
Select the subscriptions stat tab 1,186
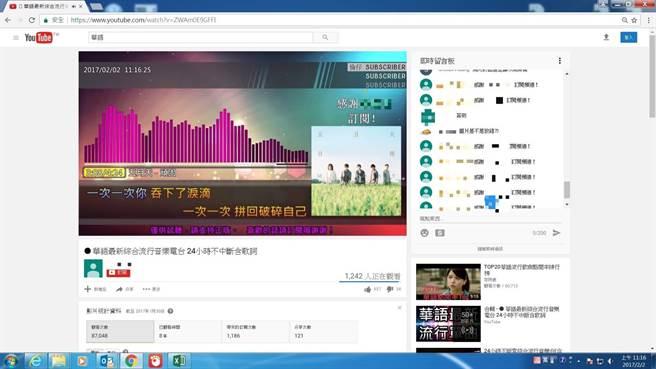click(x=256, y=331)
